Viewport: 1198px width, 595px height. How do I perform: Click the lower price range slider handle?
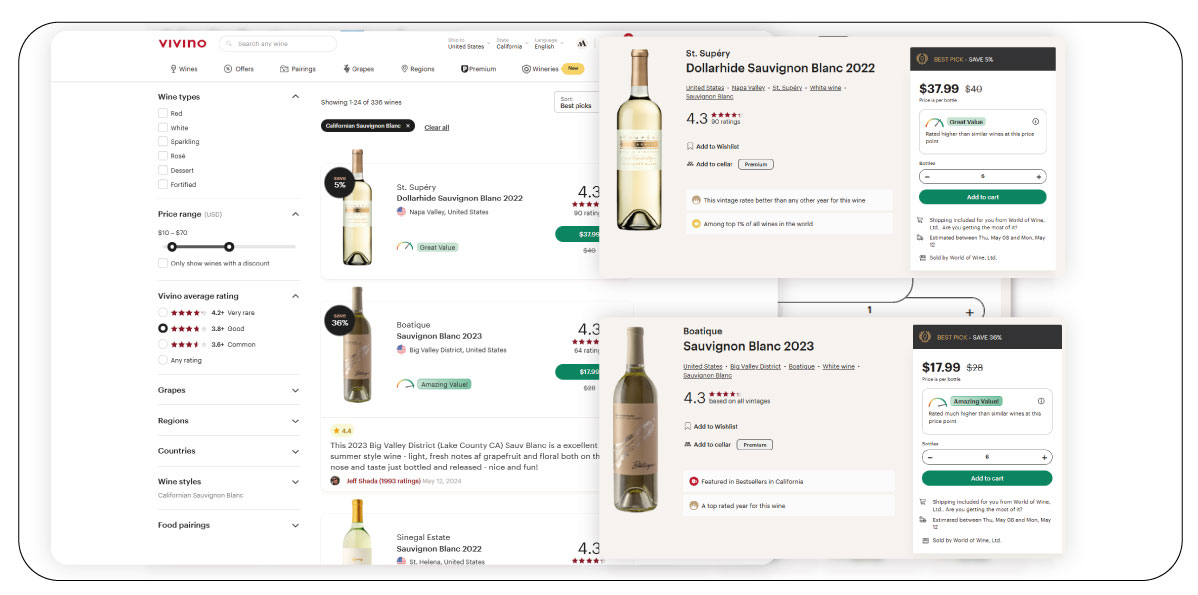[172, 247]
